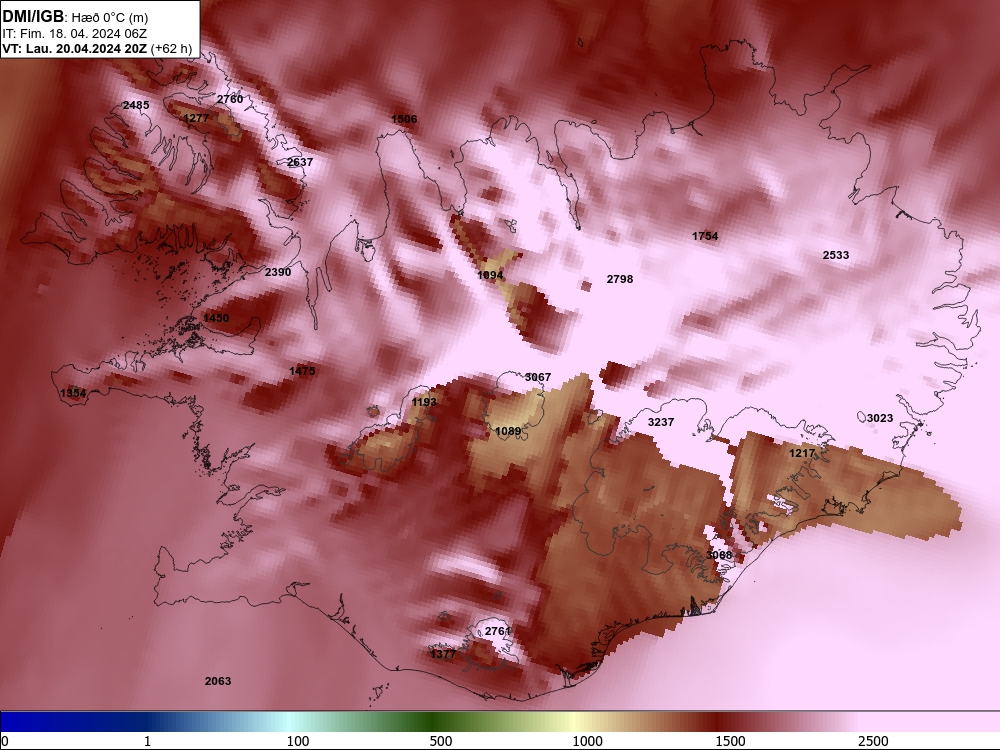Click the 1217 height value

(x=802, y=453)
